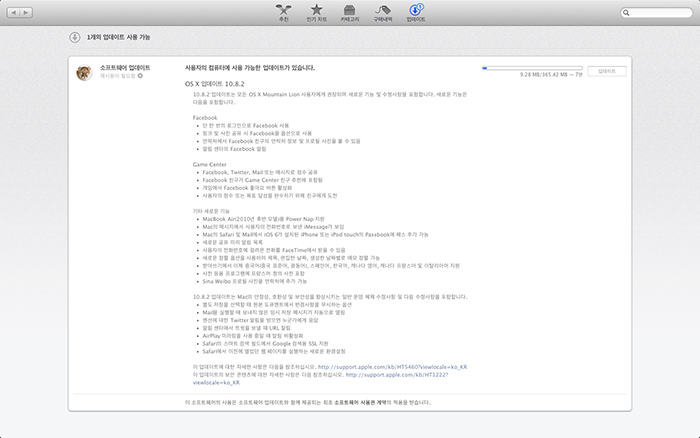Switch to the 카테고리 categories tab
The image size is (700, 438).
tap(350, 13)
